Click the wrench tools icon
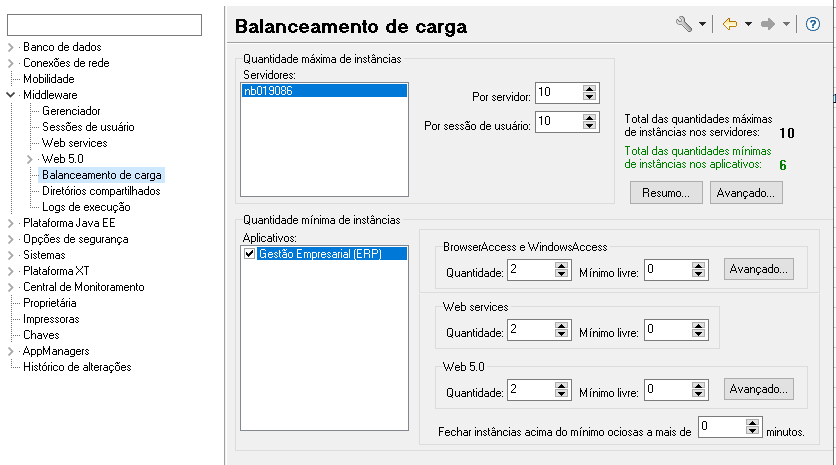 [x=684, y=24]
